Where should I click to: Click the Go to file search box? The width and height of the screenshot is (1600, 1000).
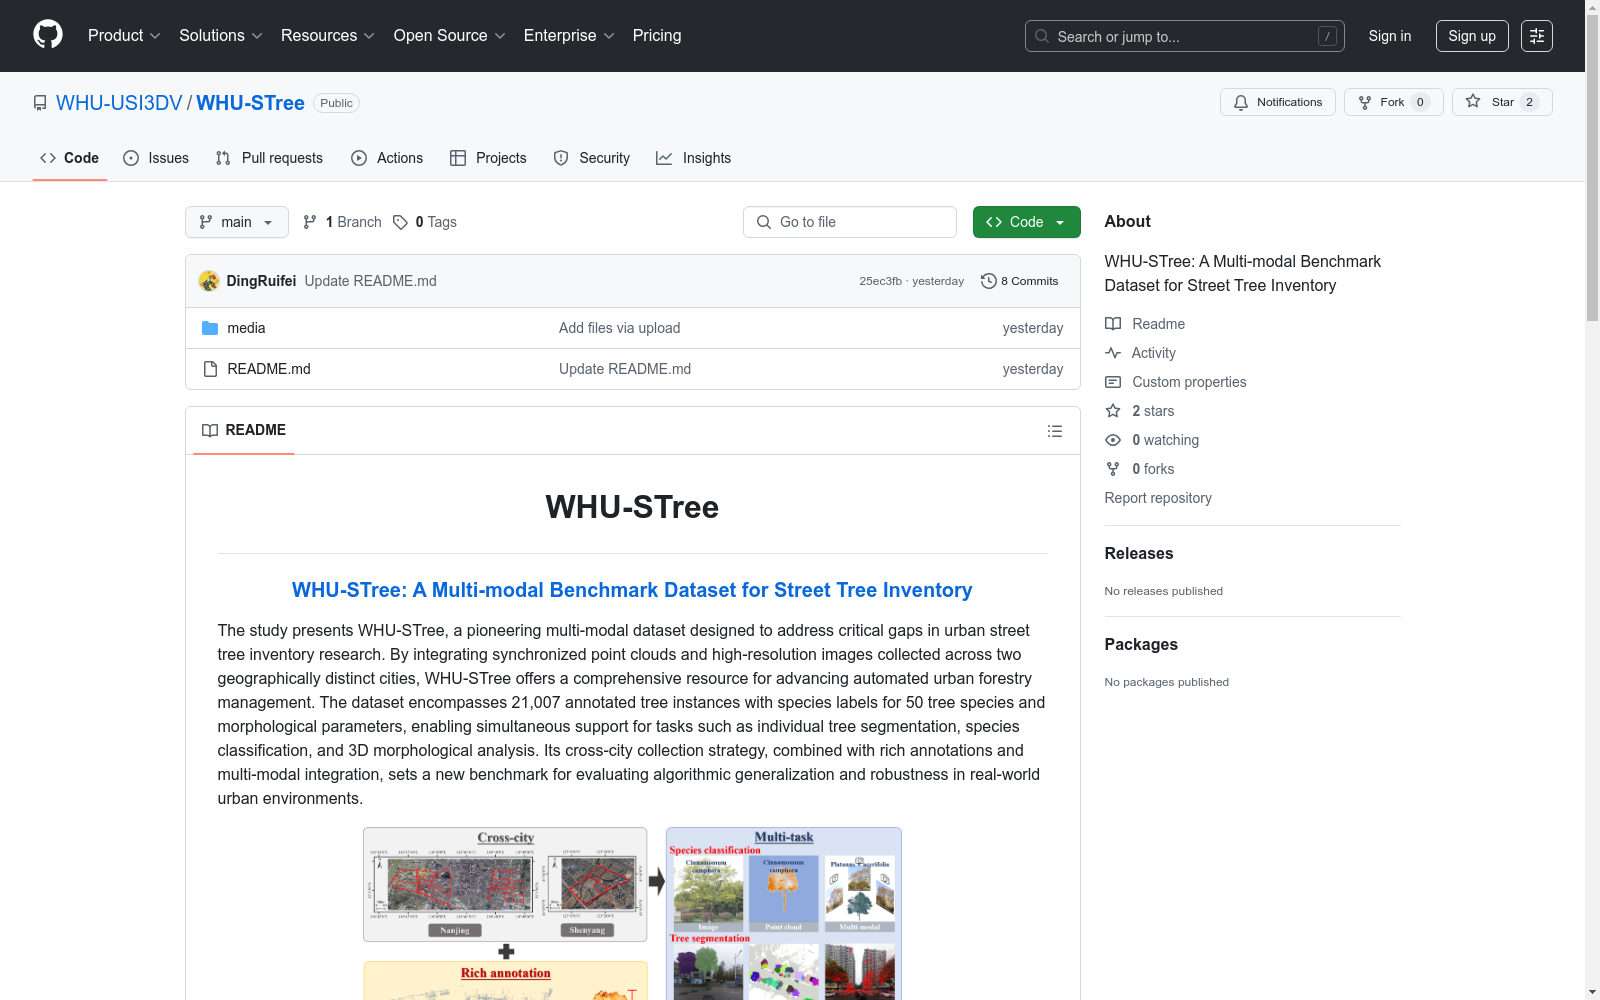point(850,222)
